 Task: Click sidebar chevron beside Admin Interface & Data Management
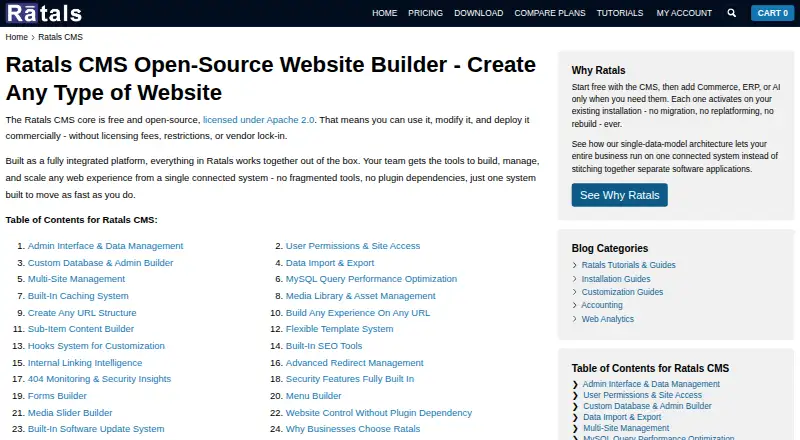click(575, 384)
